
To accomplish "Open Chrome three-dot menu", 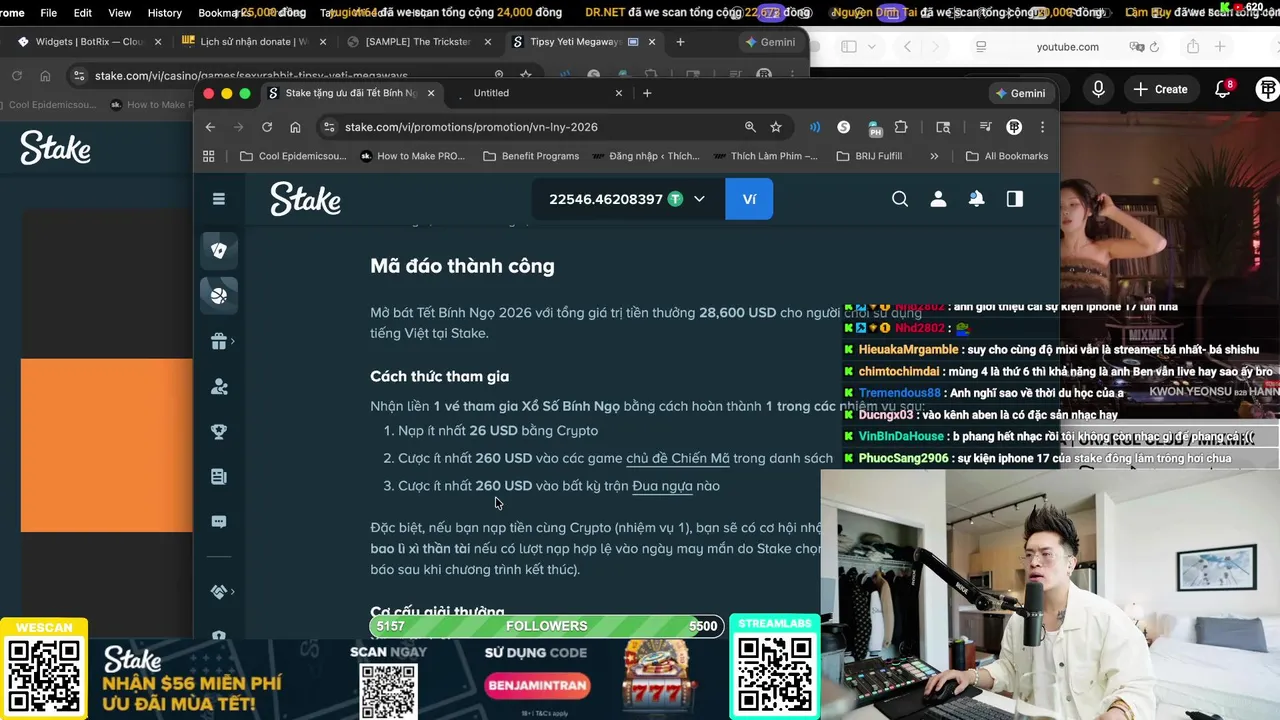I will (1042, 127).
